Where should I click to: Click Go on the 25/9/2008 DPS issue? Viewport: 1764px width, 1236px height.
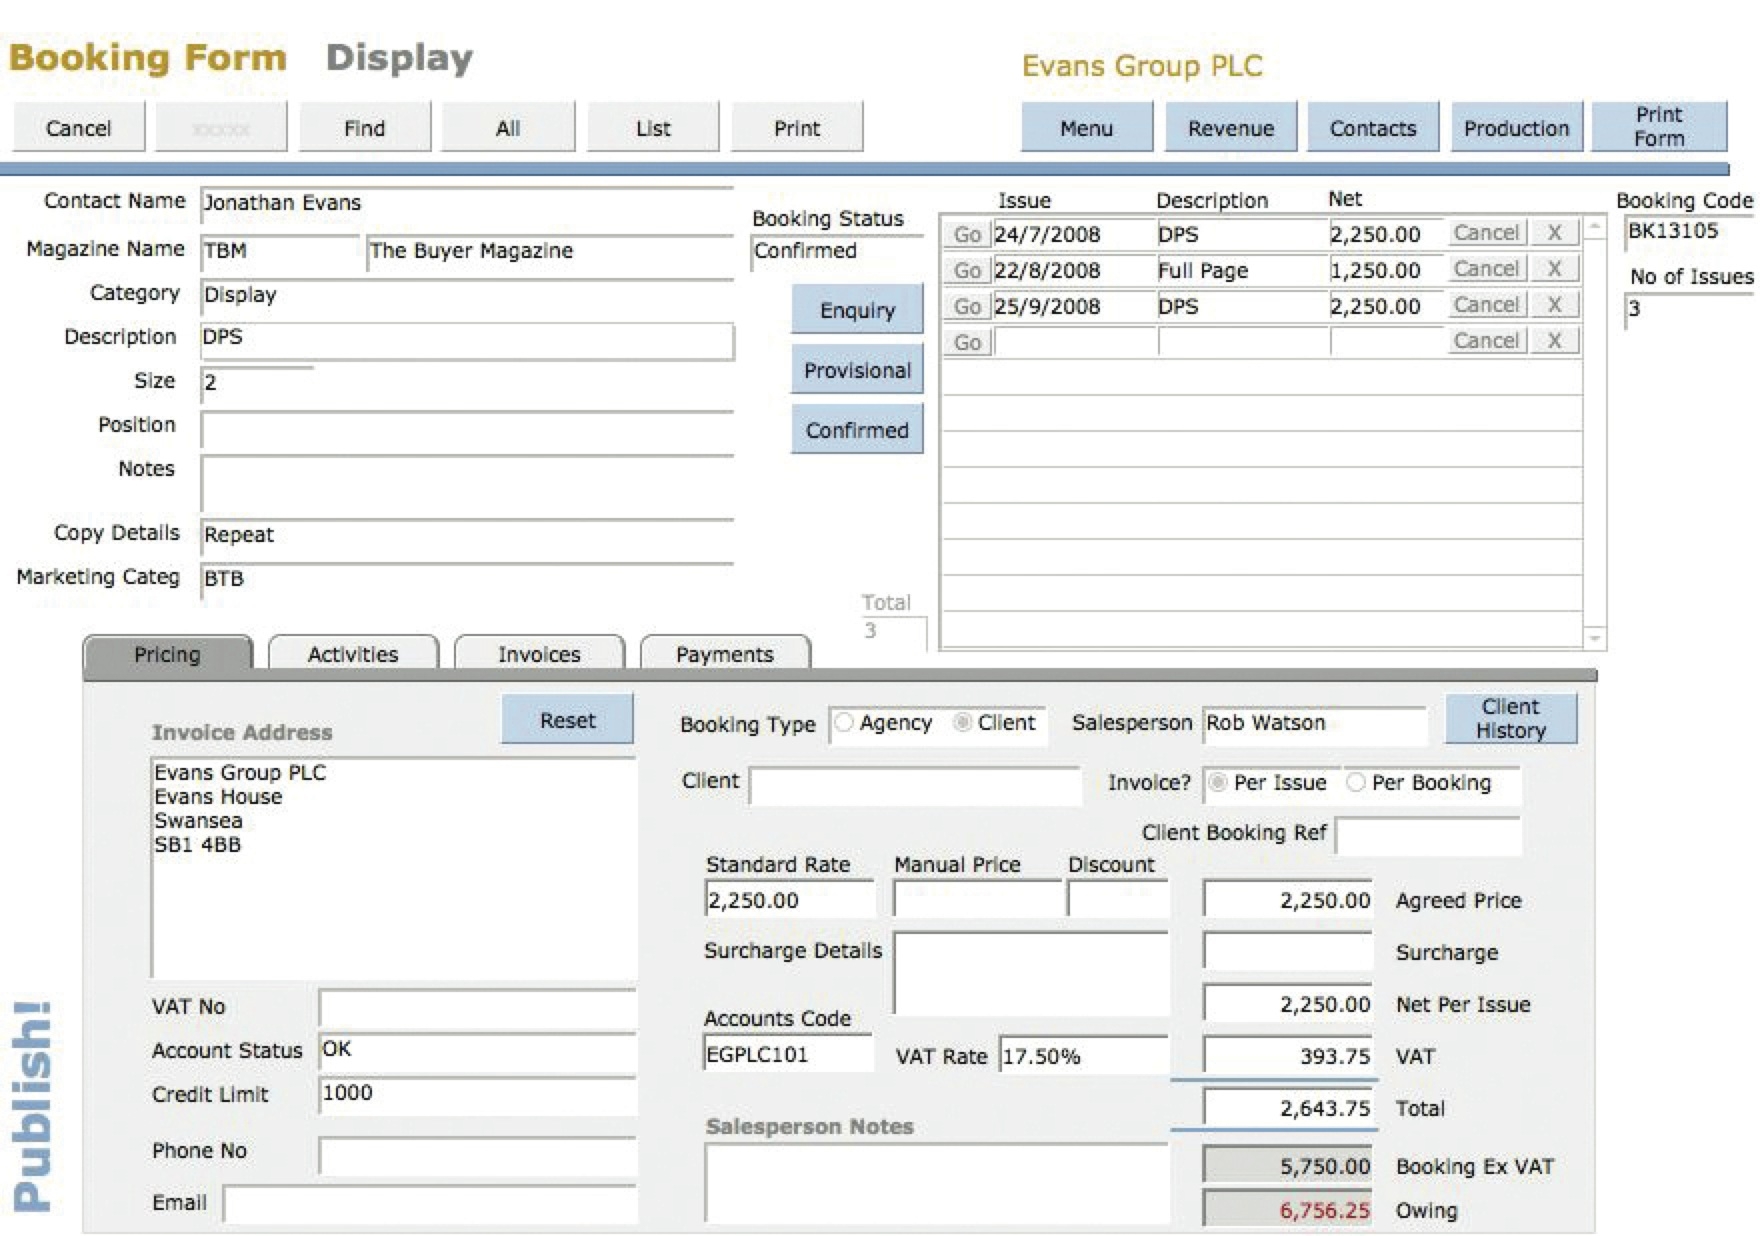coord(966,306)
